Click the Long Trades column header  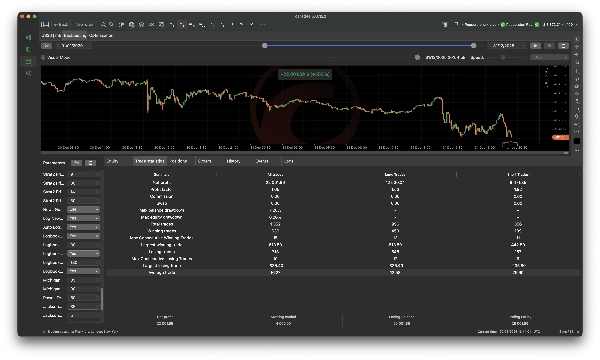tap(395, 174)
